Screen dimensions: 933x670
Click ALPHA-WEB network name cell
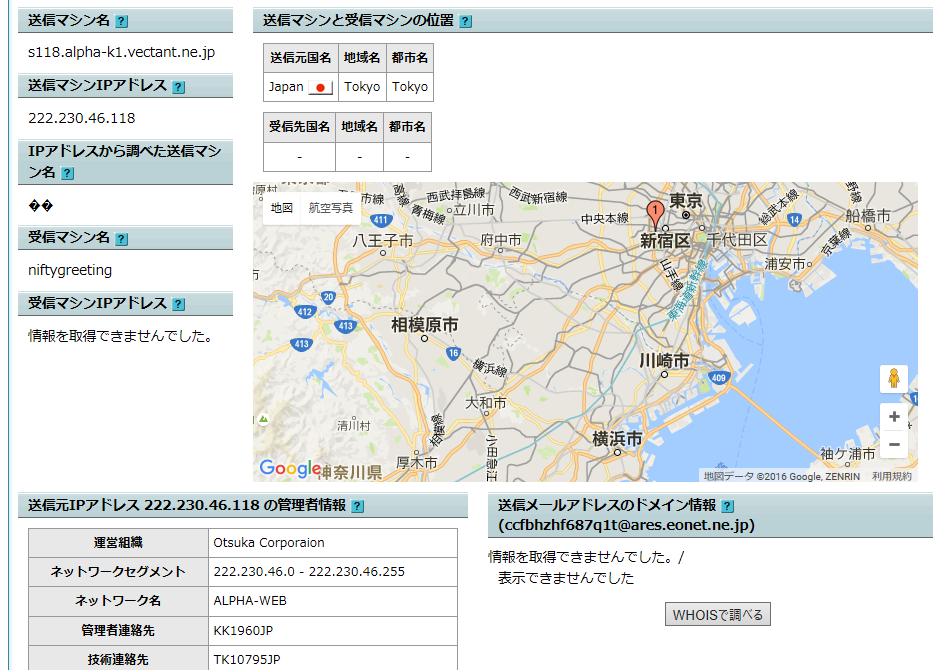333,601
